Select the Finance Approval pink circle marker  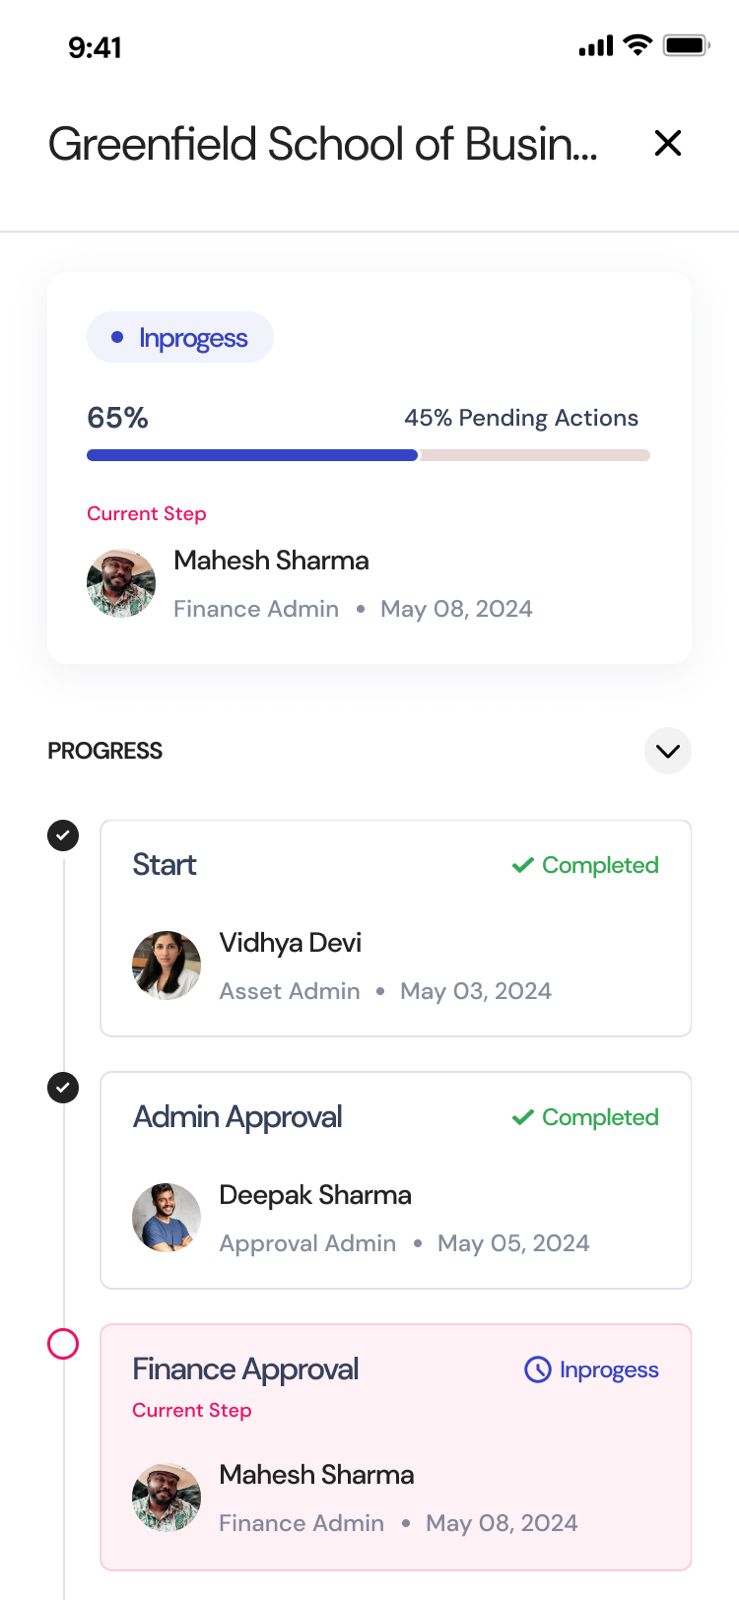(x=63, y=1344)
